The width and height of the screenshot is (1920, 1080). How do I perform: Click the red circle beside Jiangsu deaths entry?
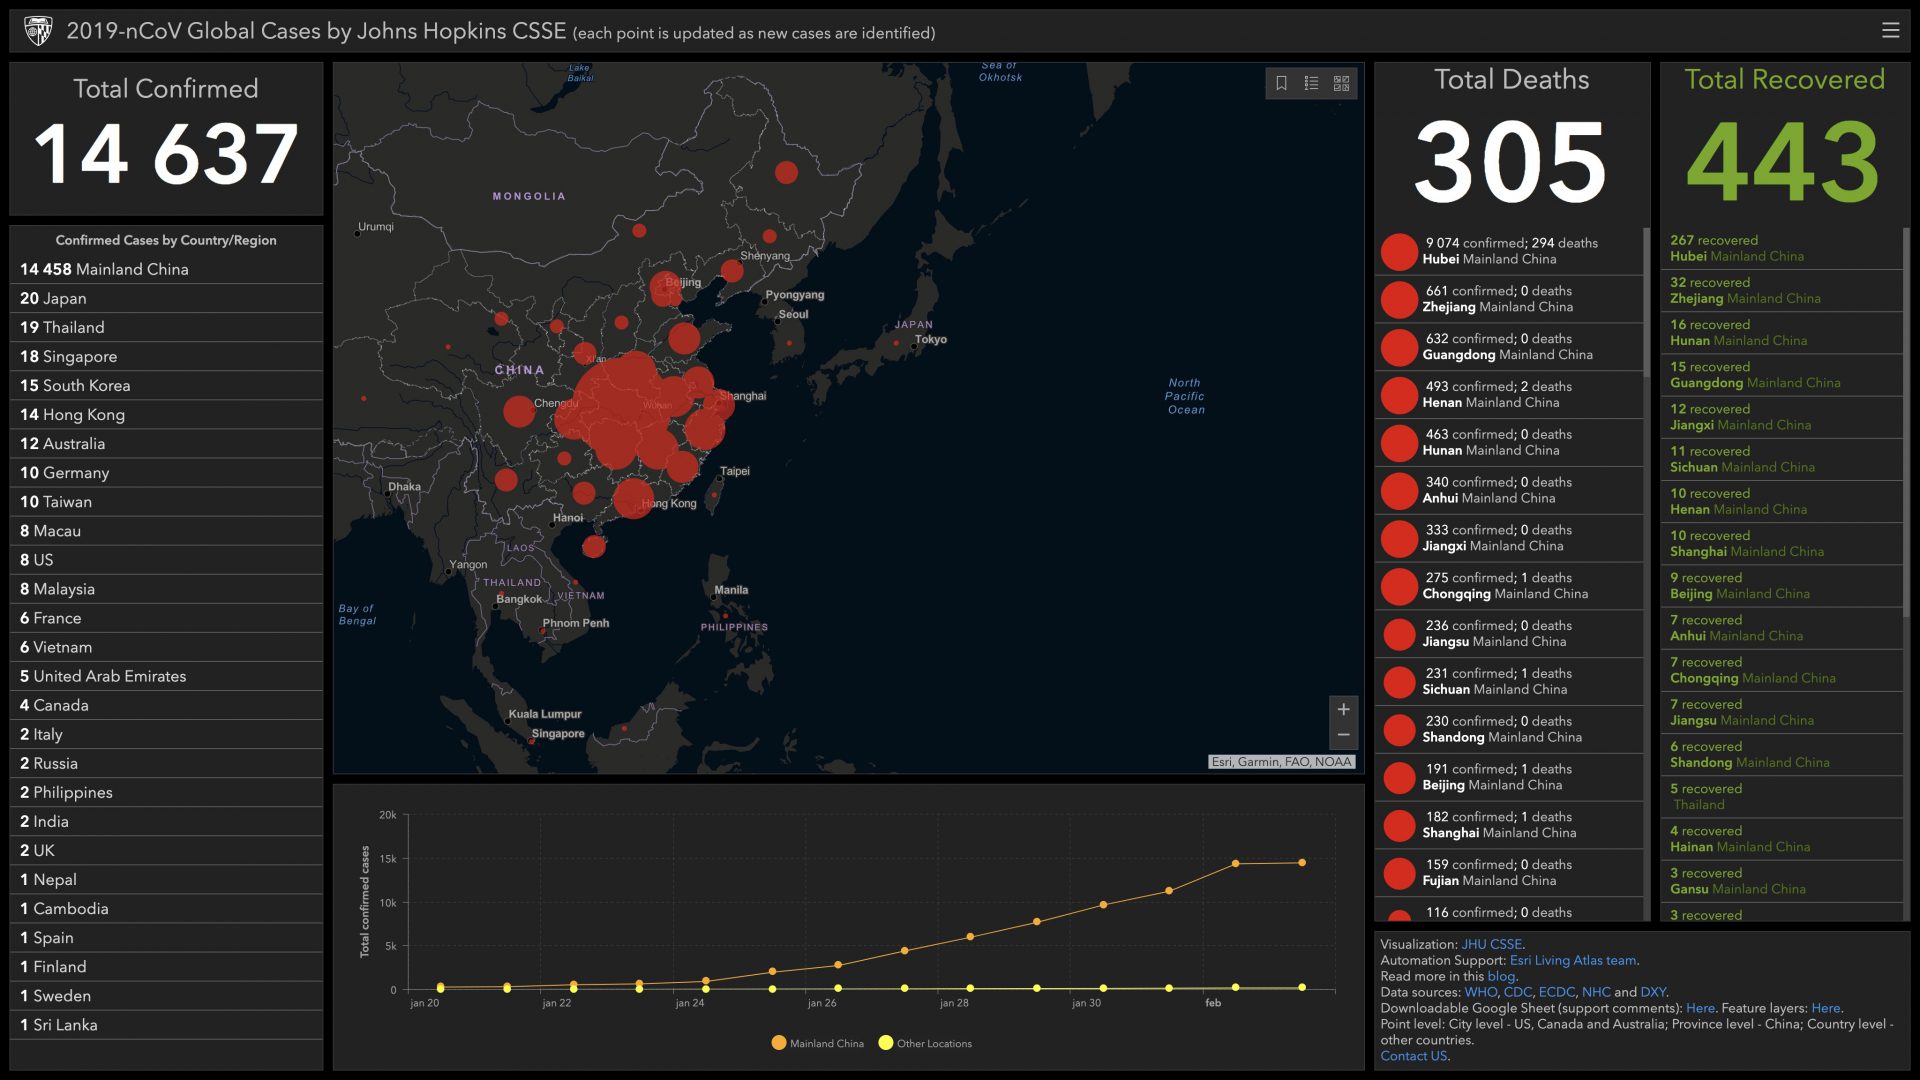pos(1399,634)
